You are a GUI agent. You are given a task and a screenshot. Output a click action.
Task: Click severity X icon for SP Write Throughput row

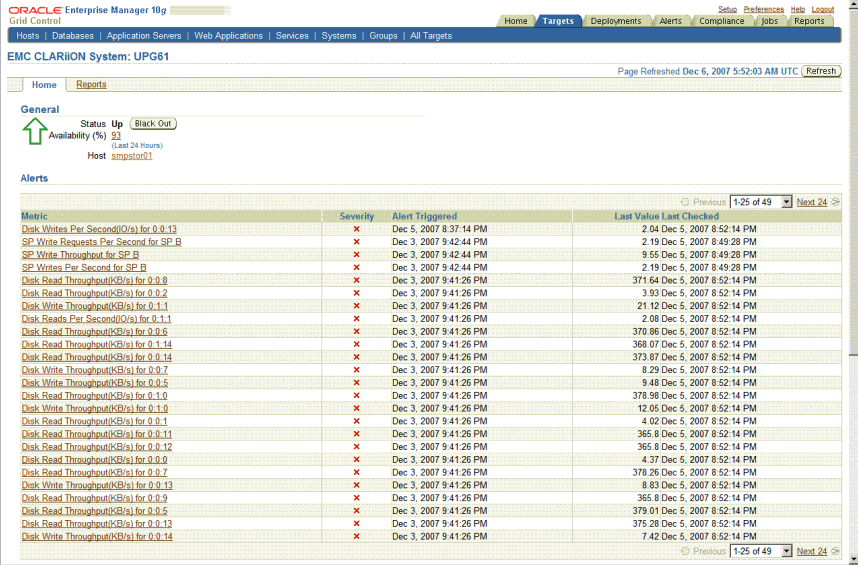tap(356, 254)
